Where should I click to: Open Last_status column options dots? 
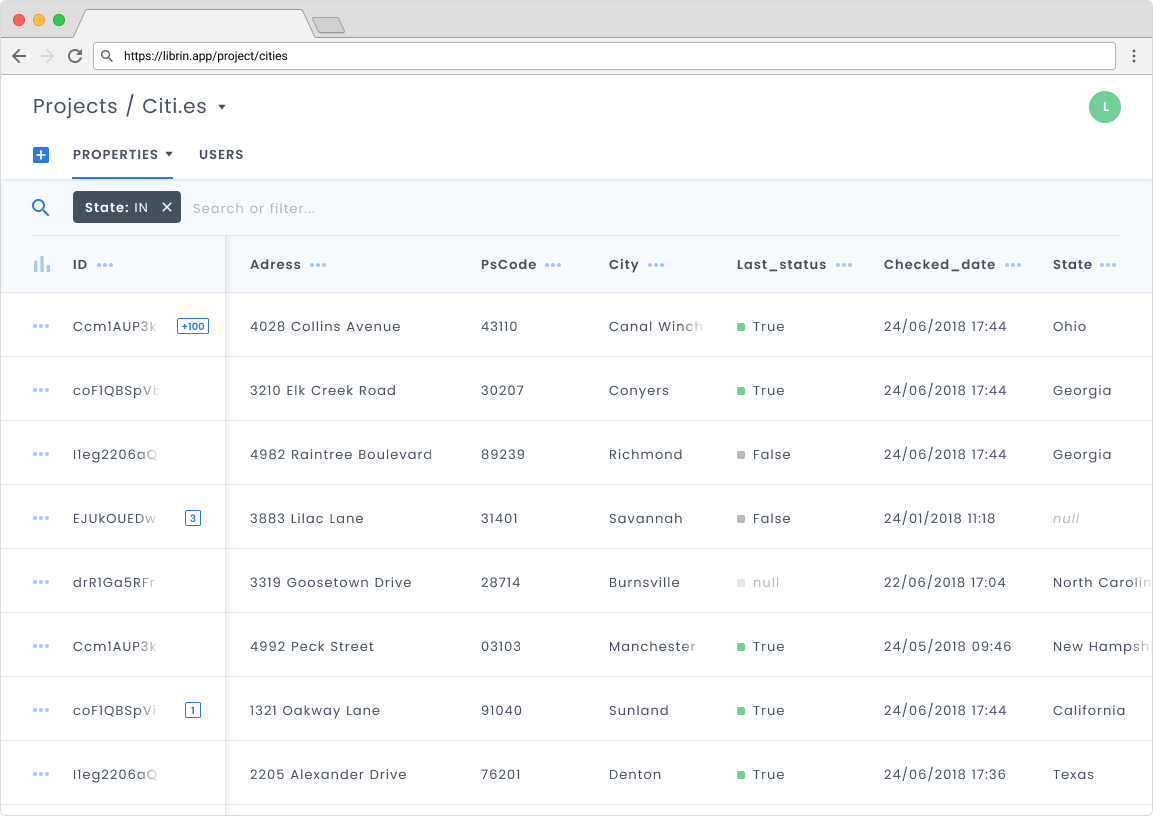pyautogui.click(x=844, y=265)
